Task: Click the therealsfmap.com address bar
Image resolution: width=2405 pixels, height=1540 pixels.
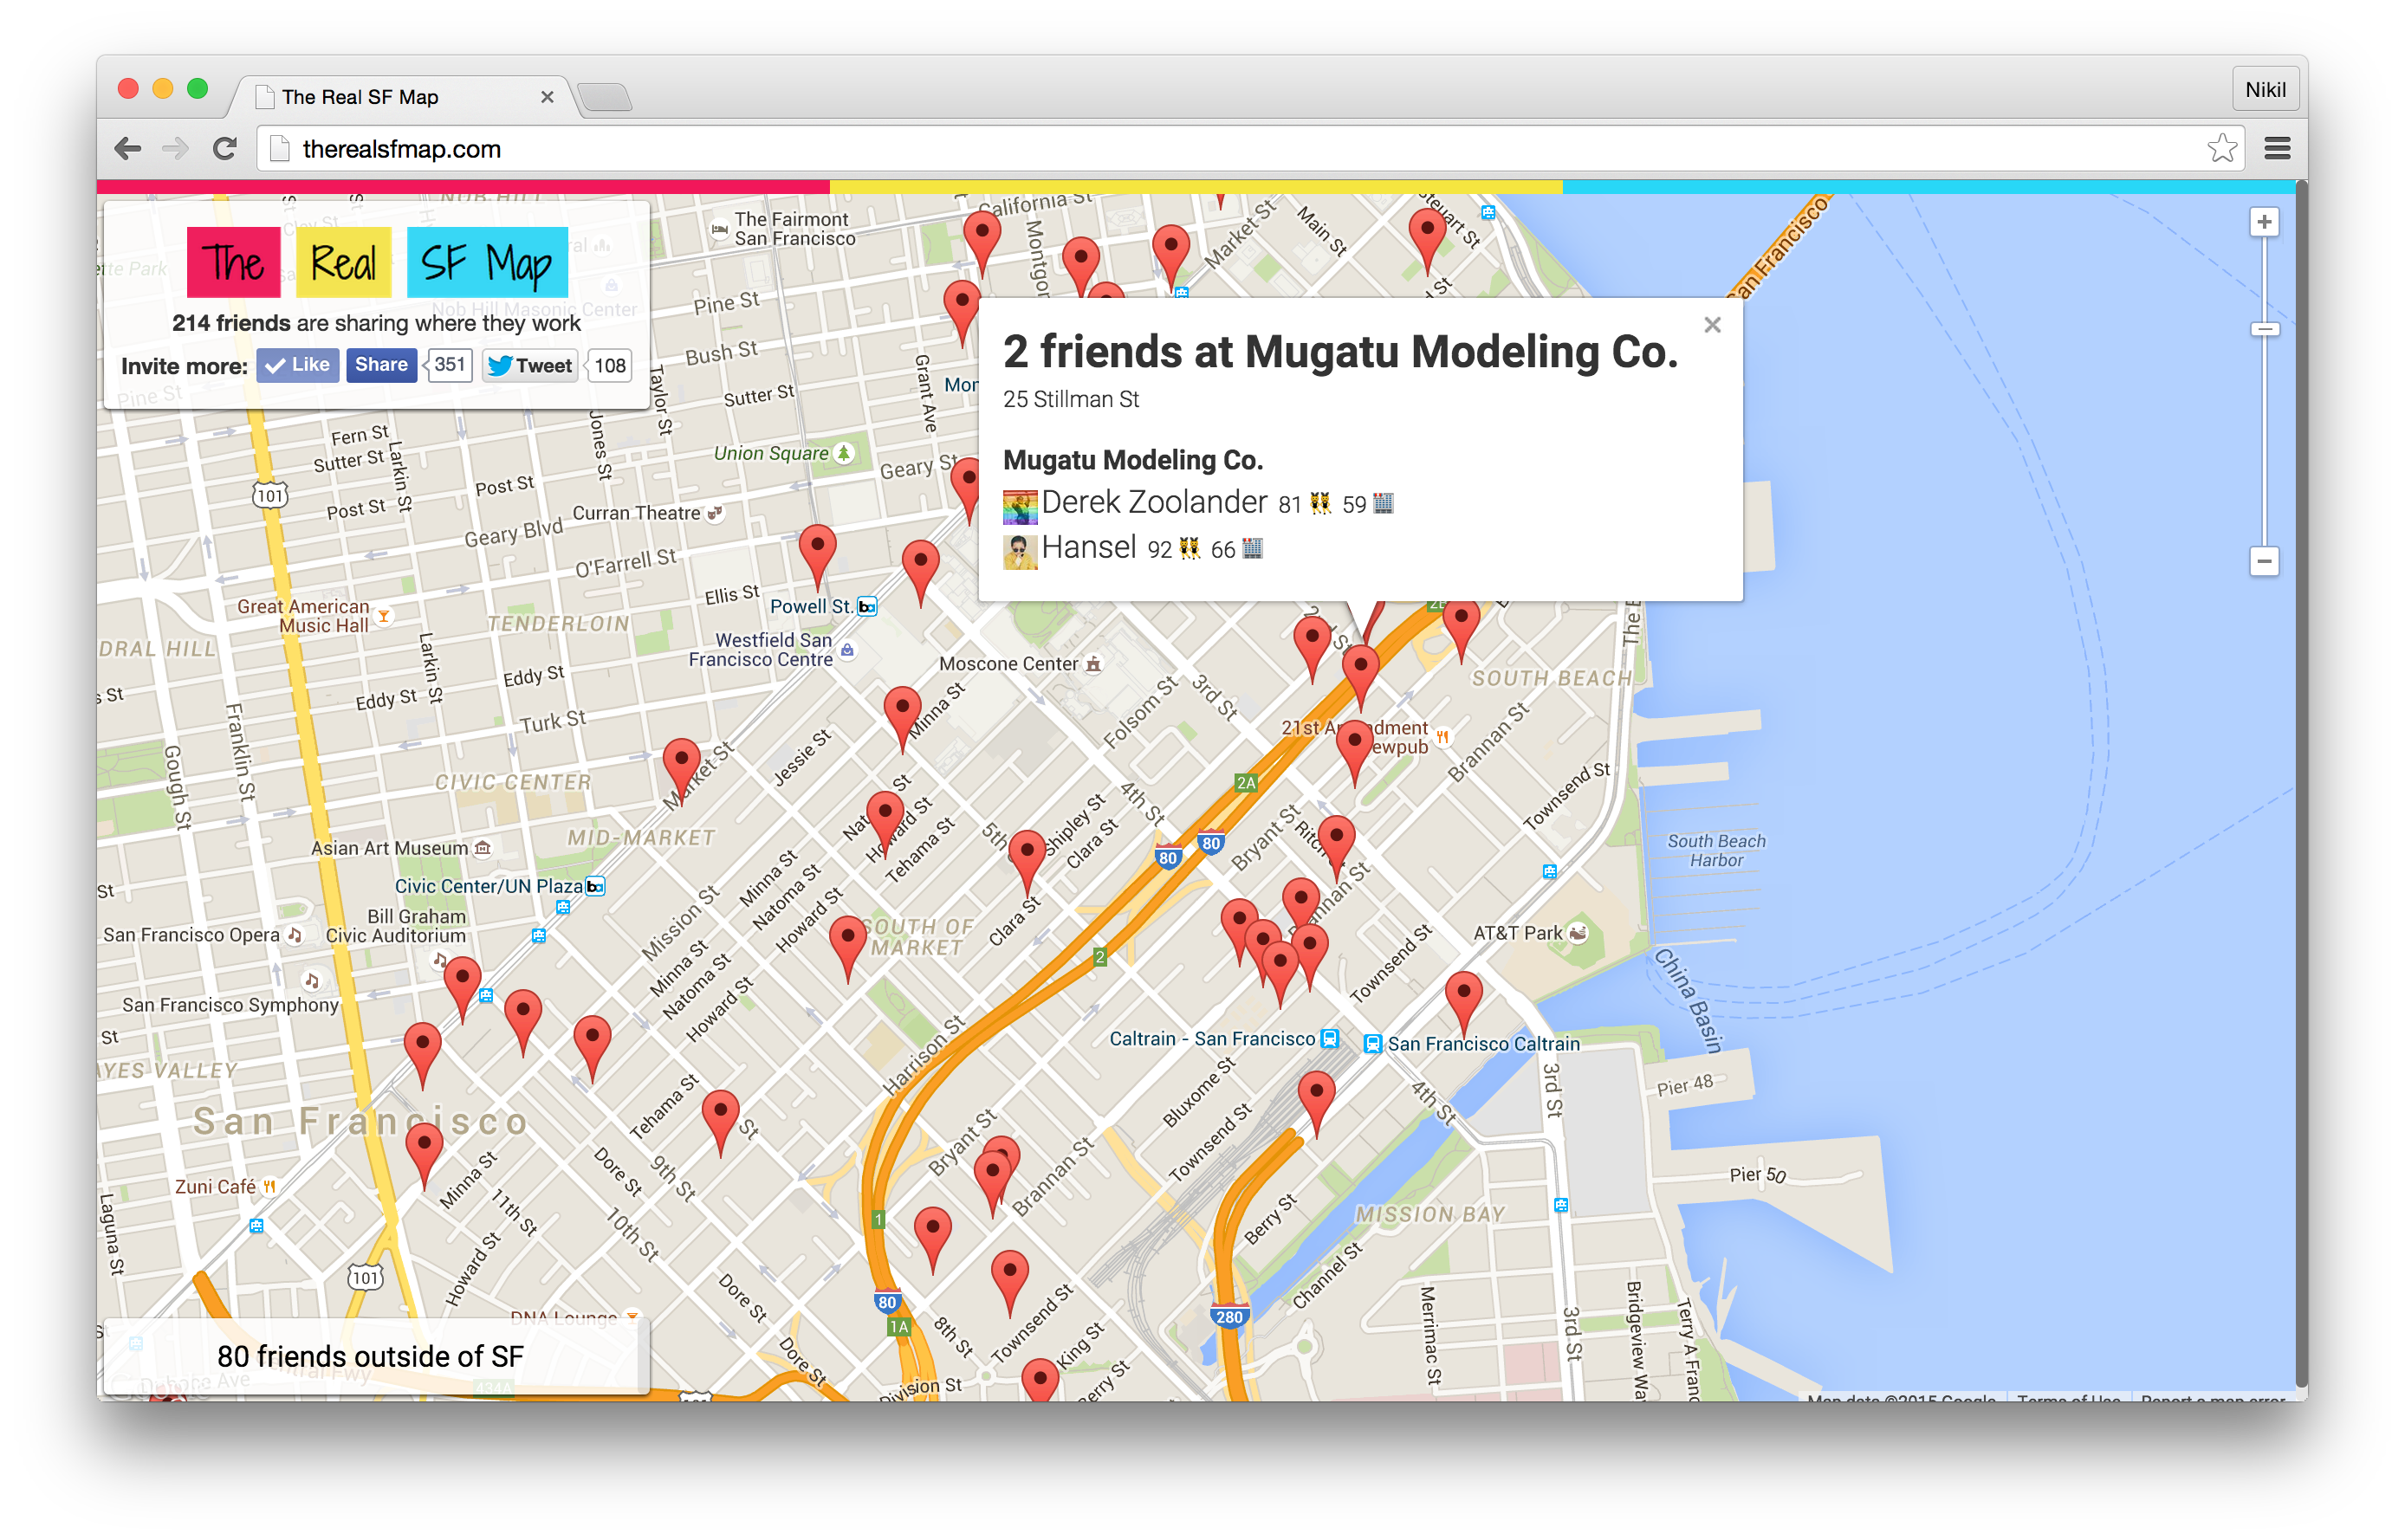Action: 404,148
